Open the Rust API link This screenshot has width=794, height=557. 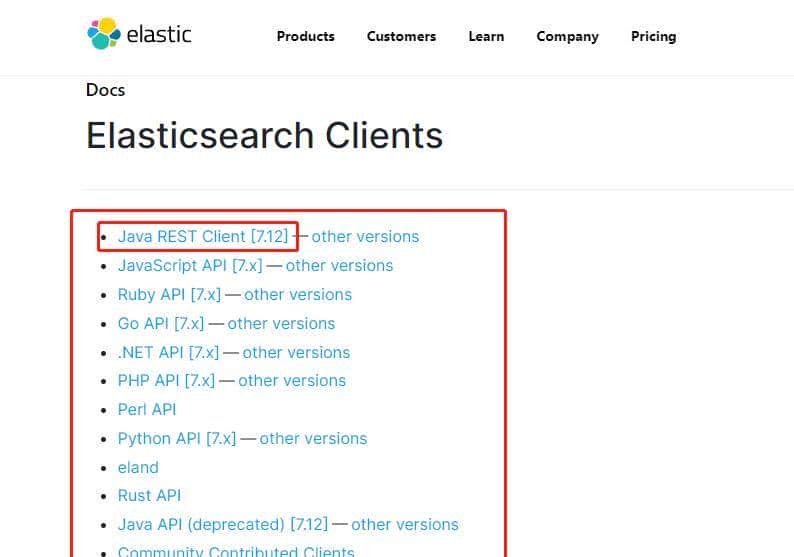149,496
